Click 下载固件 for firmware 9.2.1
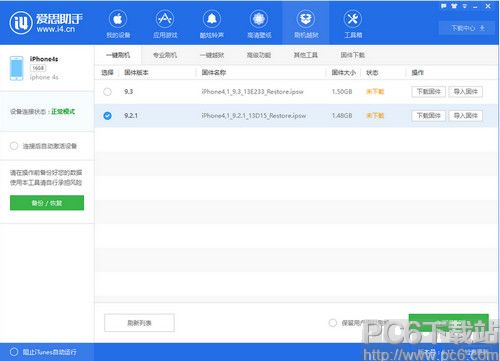Viewport: 500px width, 361px height. click(x=429, y=116)
